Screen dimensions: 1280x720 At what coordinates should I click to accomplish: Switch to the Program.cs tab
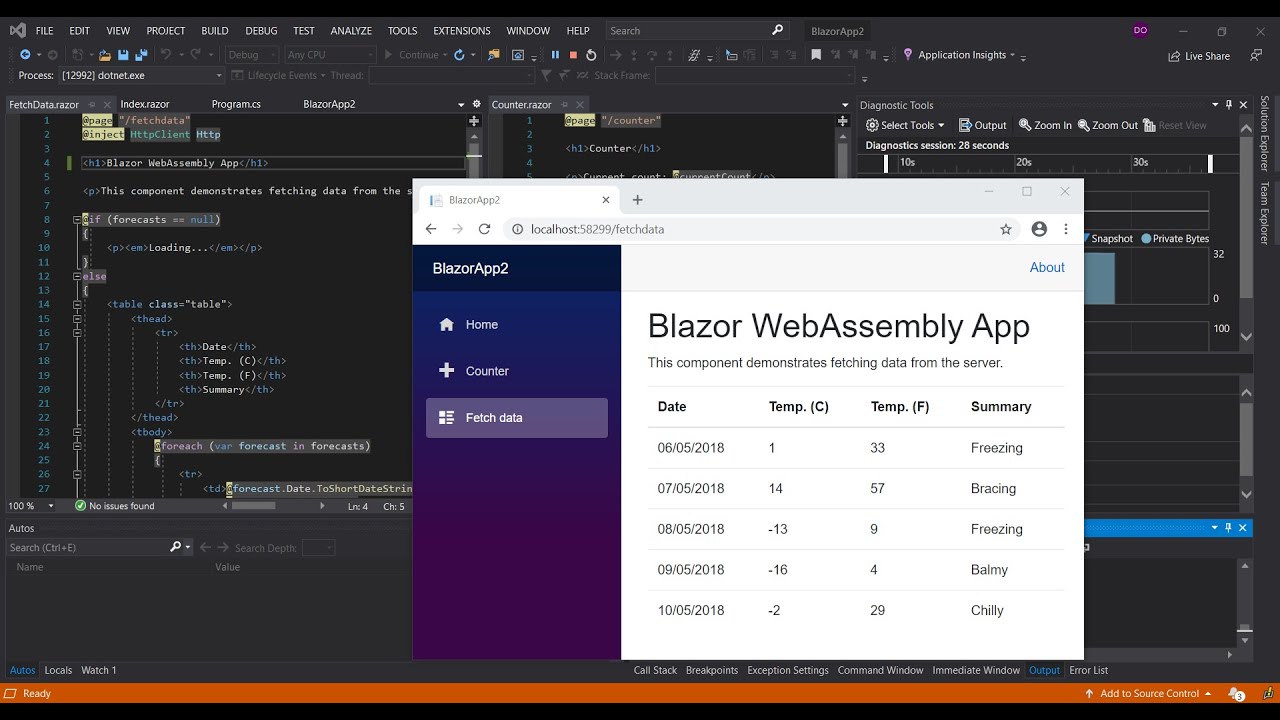click(x=236, y=104)
